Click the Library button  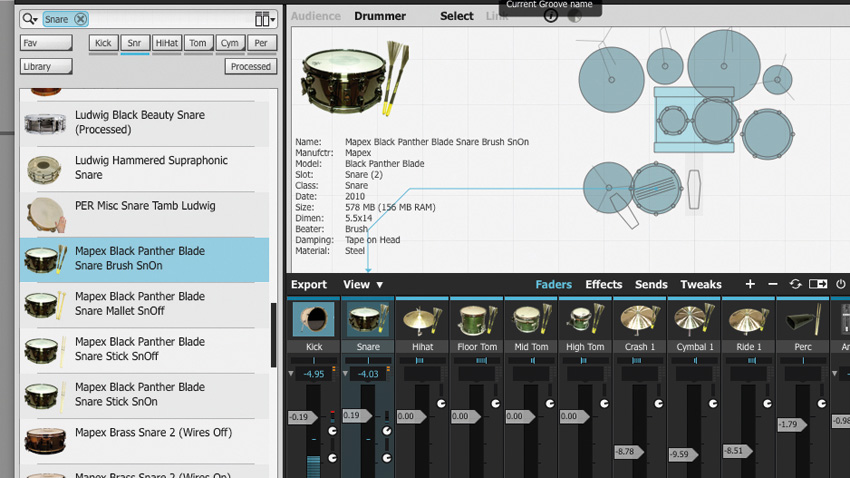click(46, 67)
